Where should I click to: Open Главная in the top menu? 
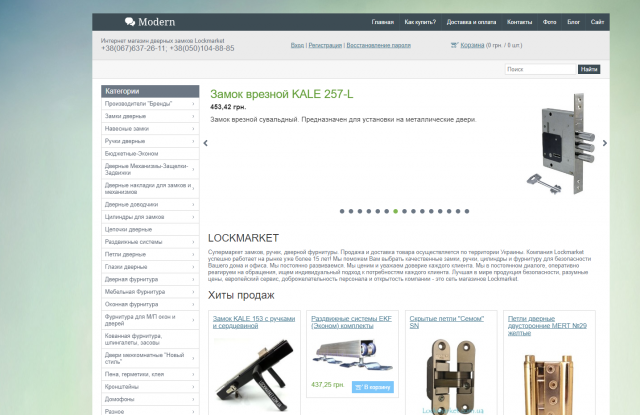tap(382, 22)
